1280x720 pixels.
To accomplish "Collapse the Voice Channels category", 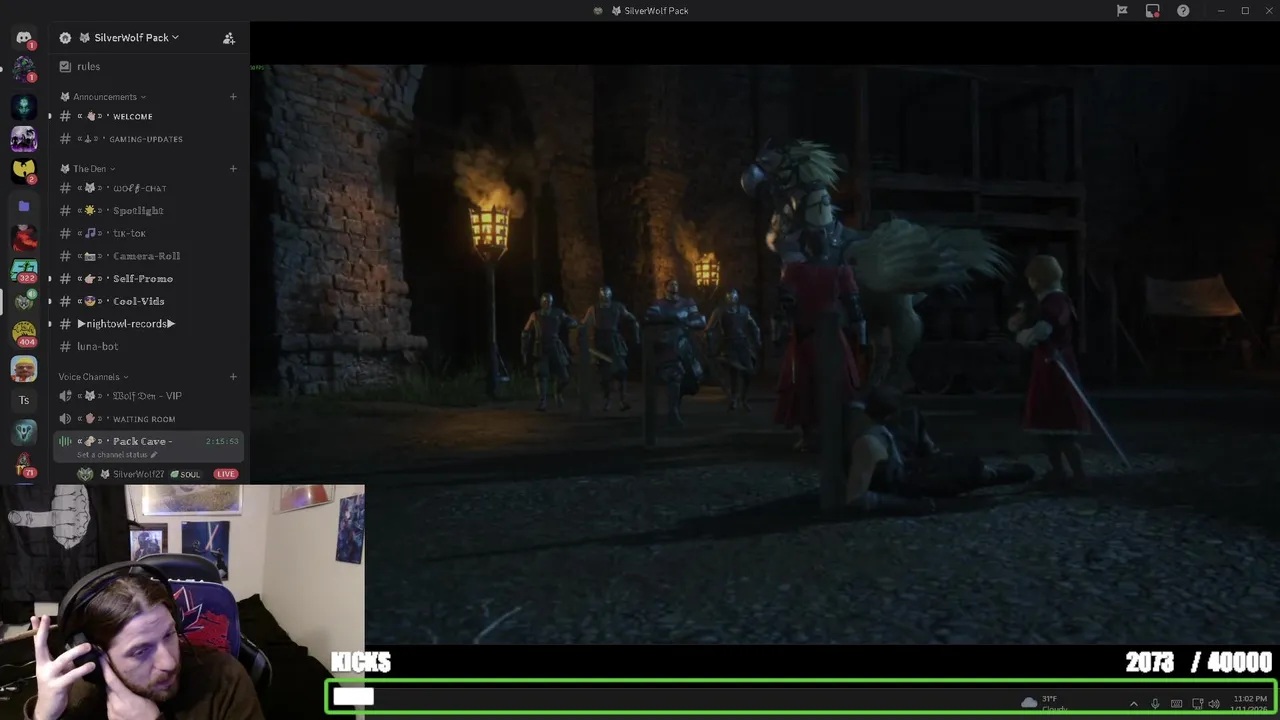I will point(93,377).
